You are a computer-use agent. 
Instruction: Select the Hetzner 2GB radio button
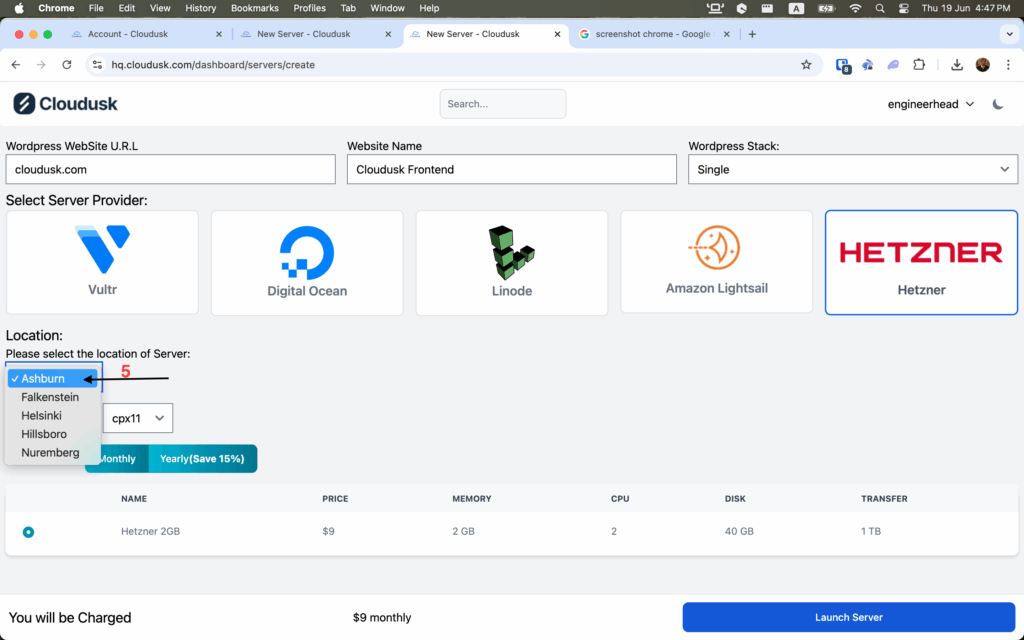28,532
